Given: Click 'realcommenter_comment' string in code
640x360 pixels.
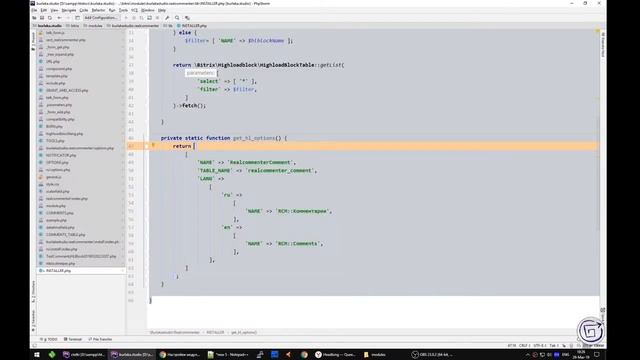Looking at the screenshot, I should [280, 171].
